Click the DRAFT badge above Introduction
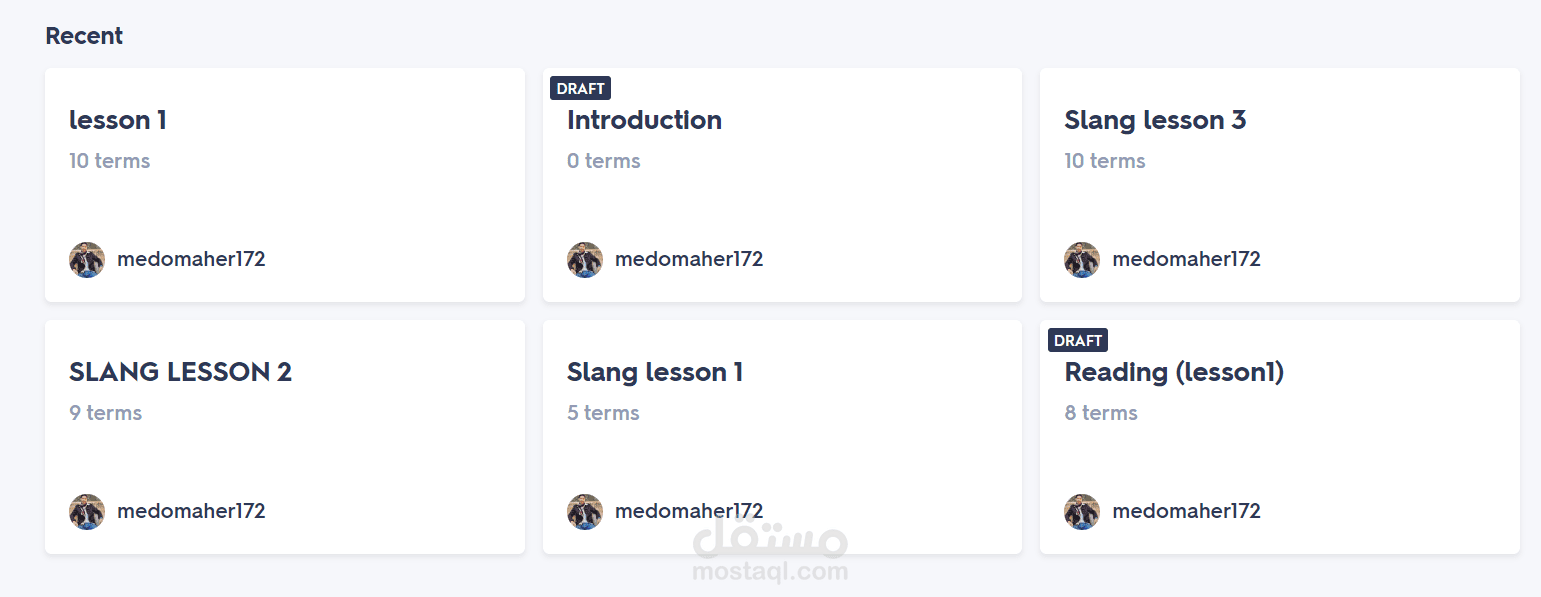 coord(580,89)
